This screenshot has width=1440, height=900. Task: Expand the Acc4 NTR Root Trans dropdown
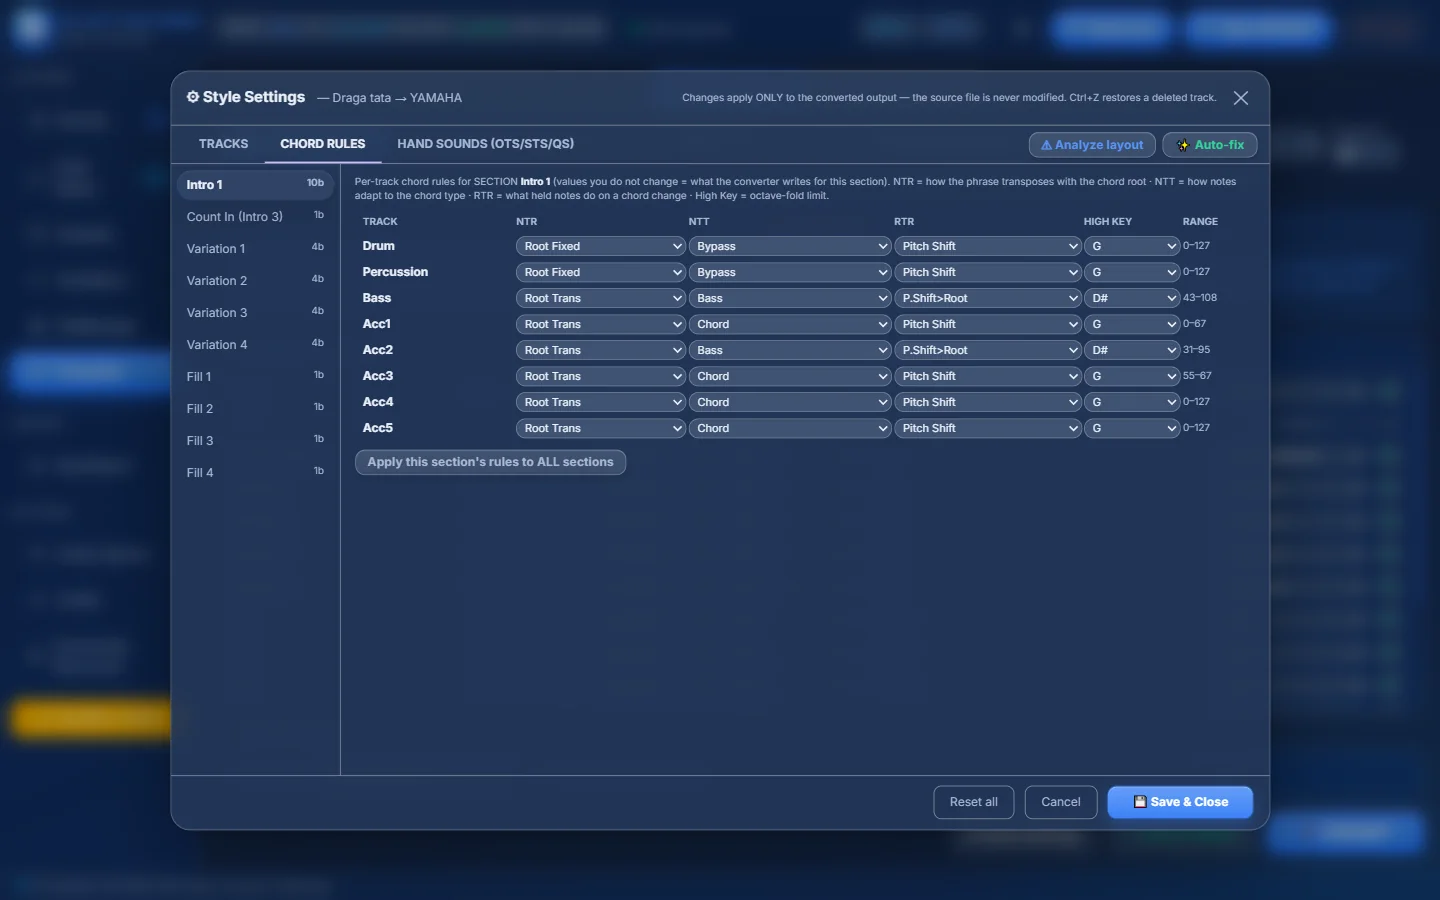(600, 402)
